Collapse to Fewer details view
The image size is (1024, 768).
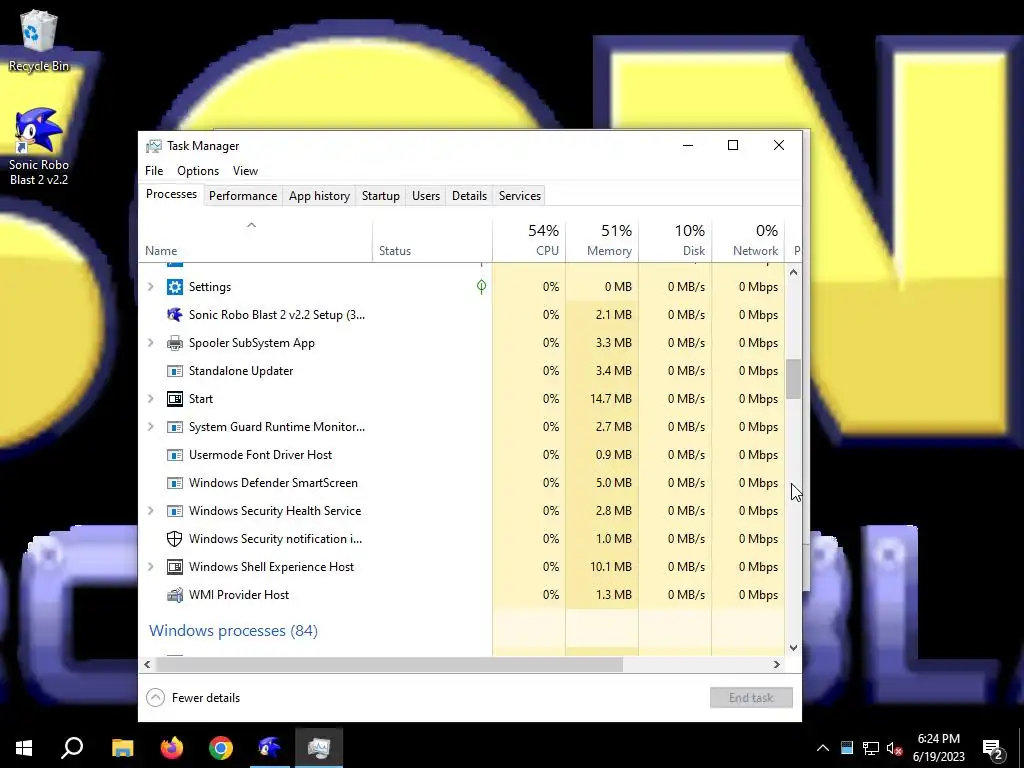click(193, 697)
